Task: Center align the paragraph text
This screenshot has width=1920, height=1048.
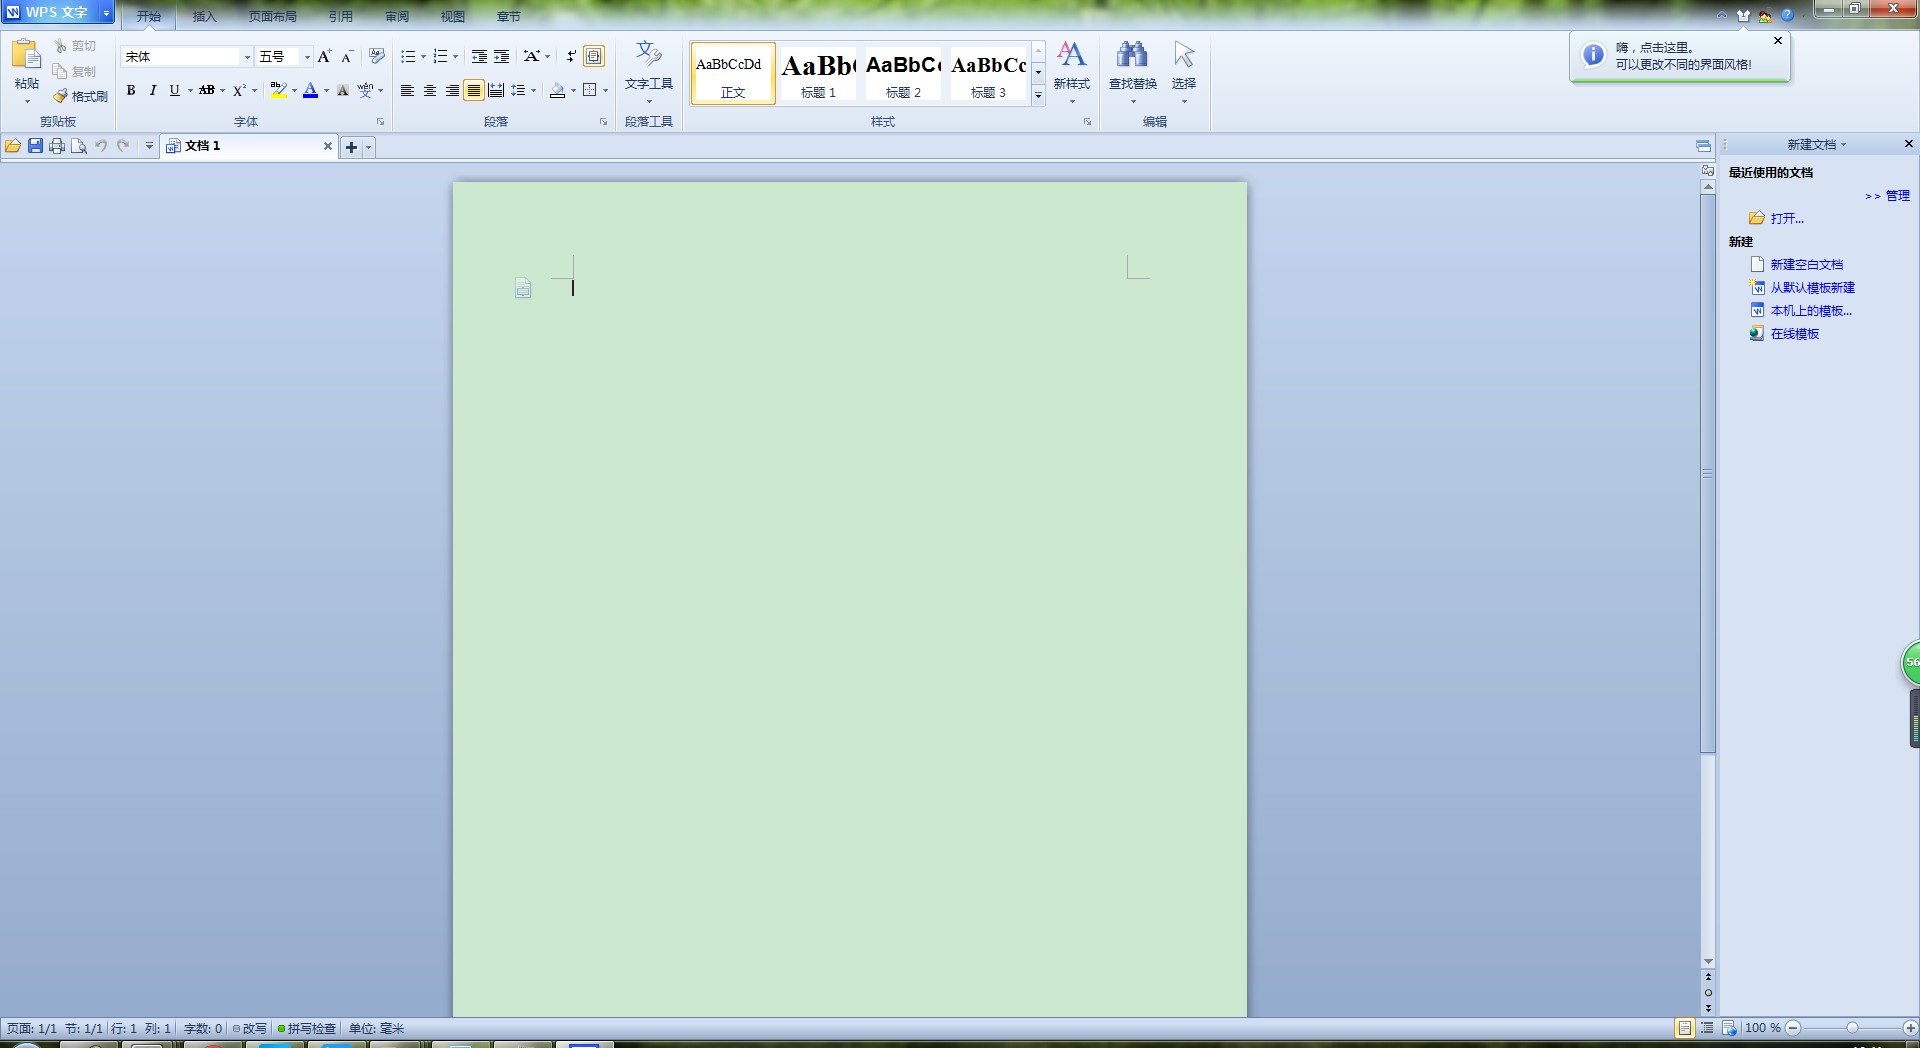Action: (430, 91)
